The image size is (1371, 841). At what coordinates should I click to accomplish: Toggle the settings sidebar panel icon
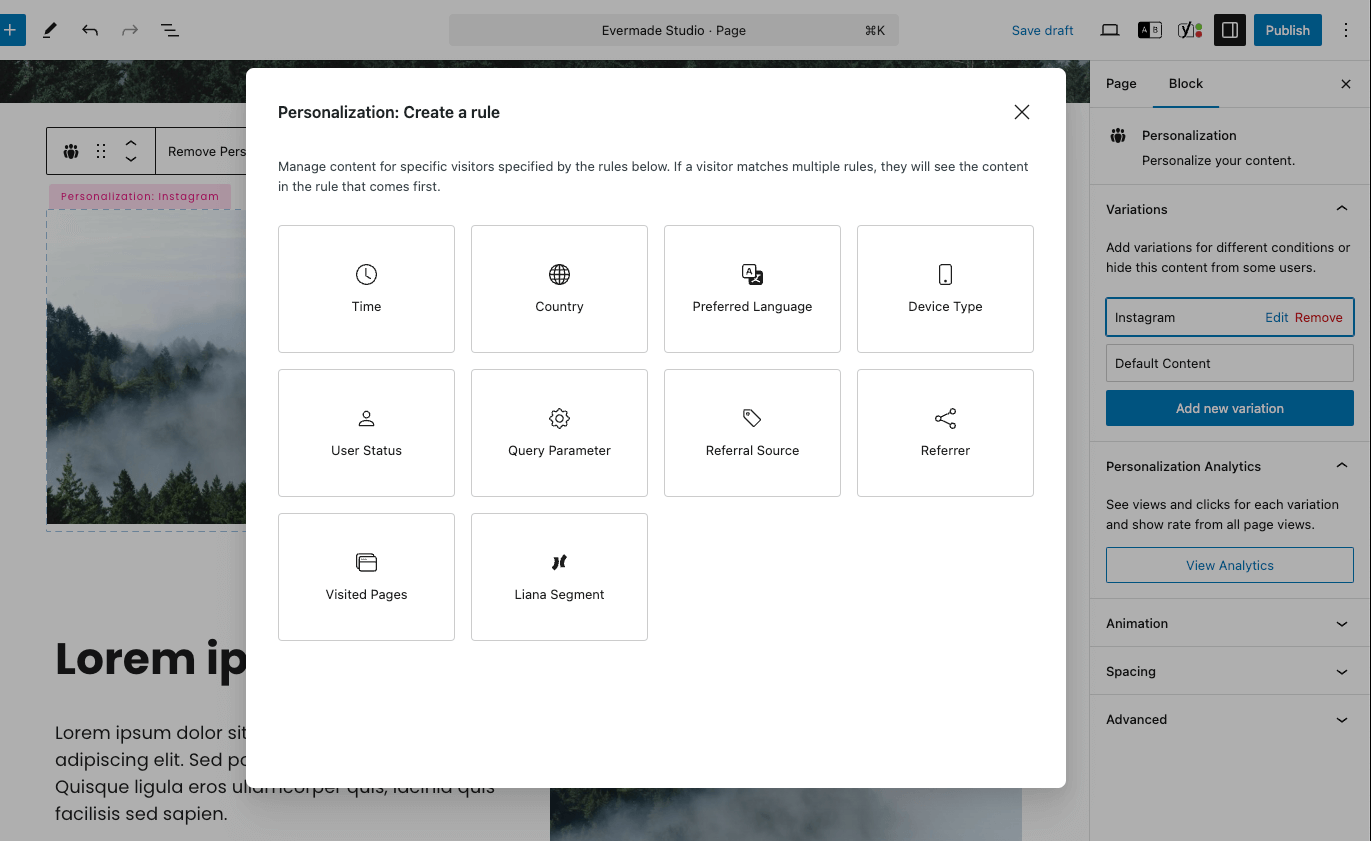pyautogui.click(x=1230, y=30)
